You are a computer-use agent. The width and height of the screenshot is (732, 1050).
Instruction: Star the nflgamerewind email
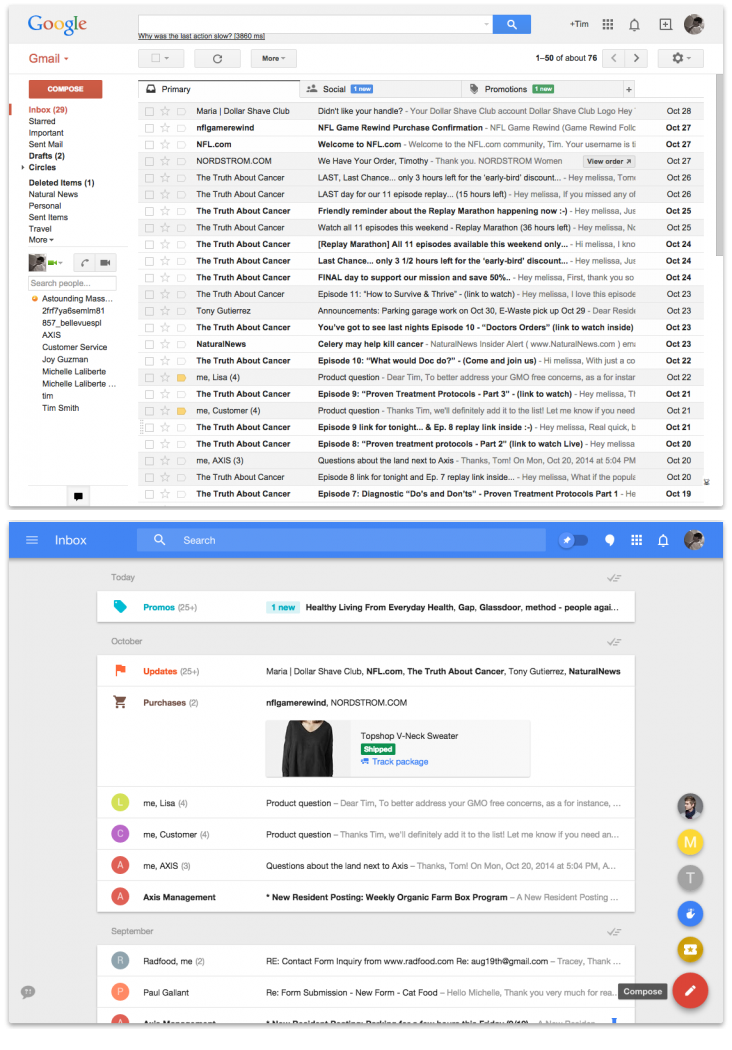coord(165,128)
